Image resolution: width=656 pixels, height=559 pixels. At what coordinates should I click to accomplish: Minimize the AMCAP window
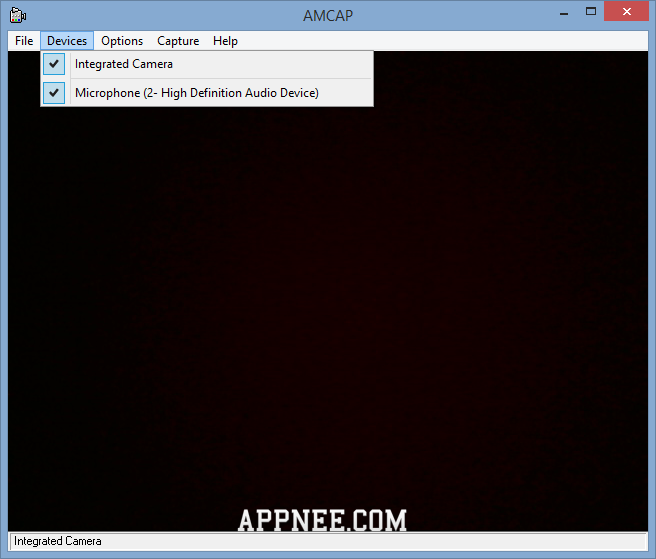[x=564, y=13]
